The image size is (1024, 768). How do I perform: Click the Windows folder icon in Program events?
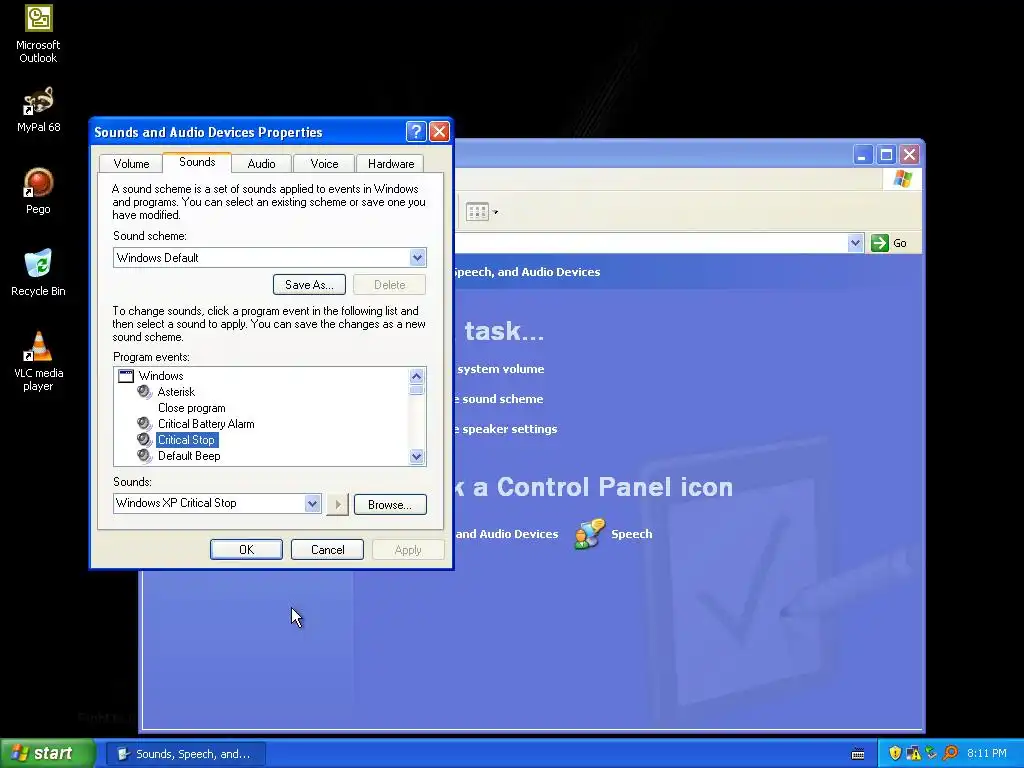tap(126, 376)
